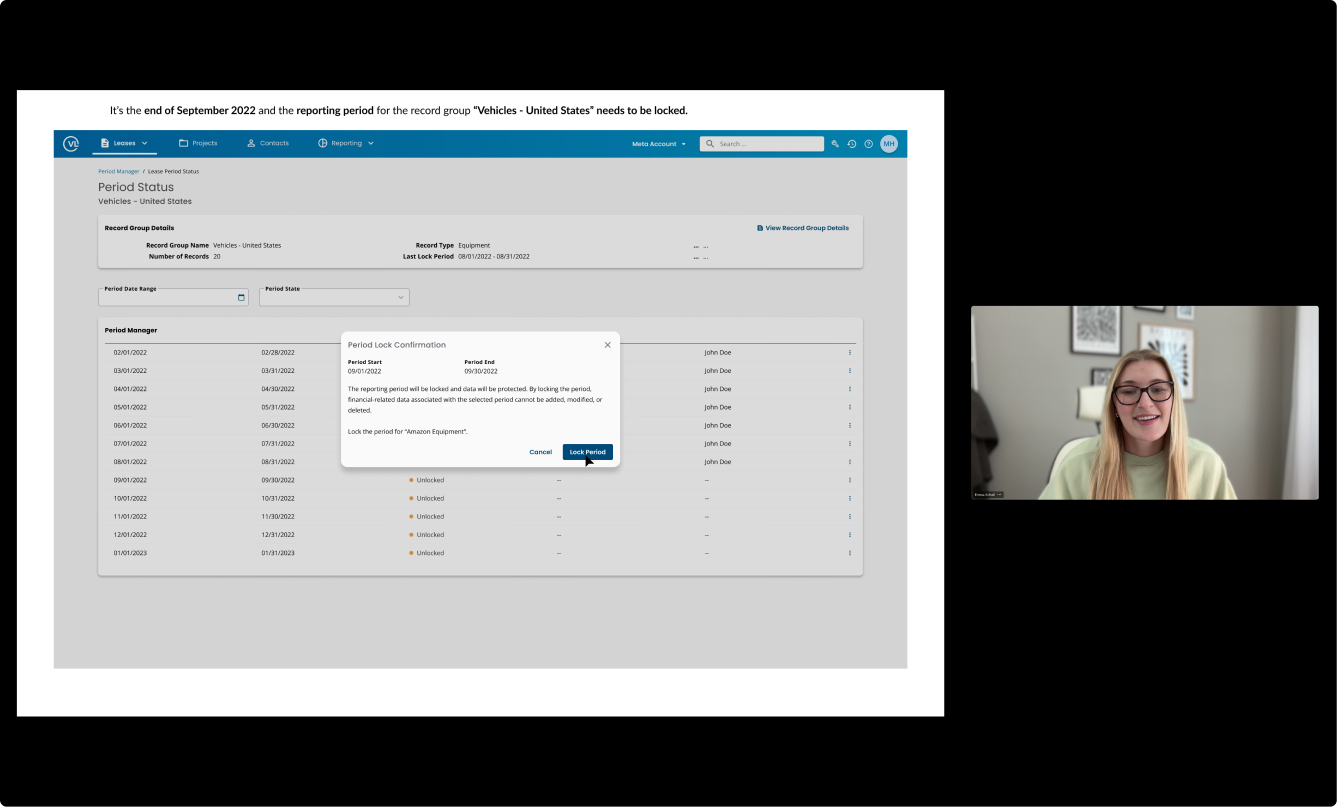Expand the Reporting menu in the header
The height and width of the screenshot is (807, 1337).
pyautogui.click(x=346, y=144)
